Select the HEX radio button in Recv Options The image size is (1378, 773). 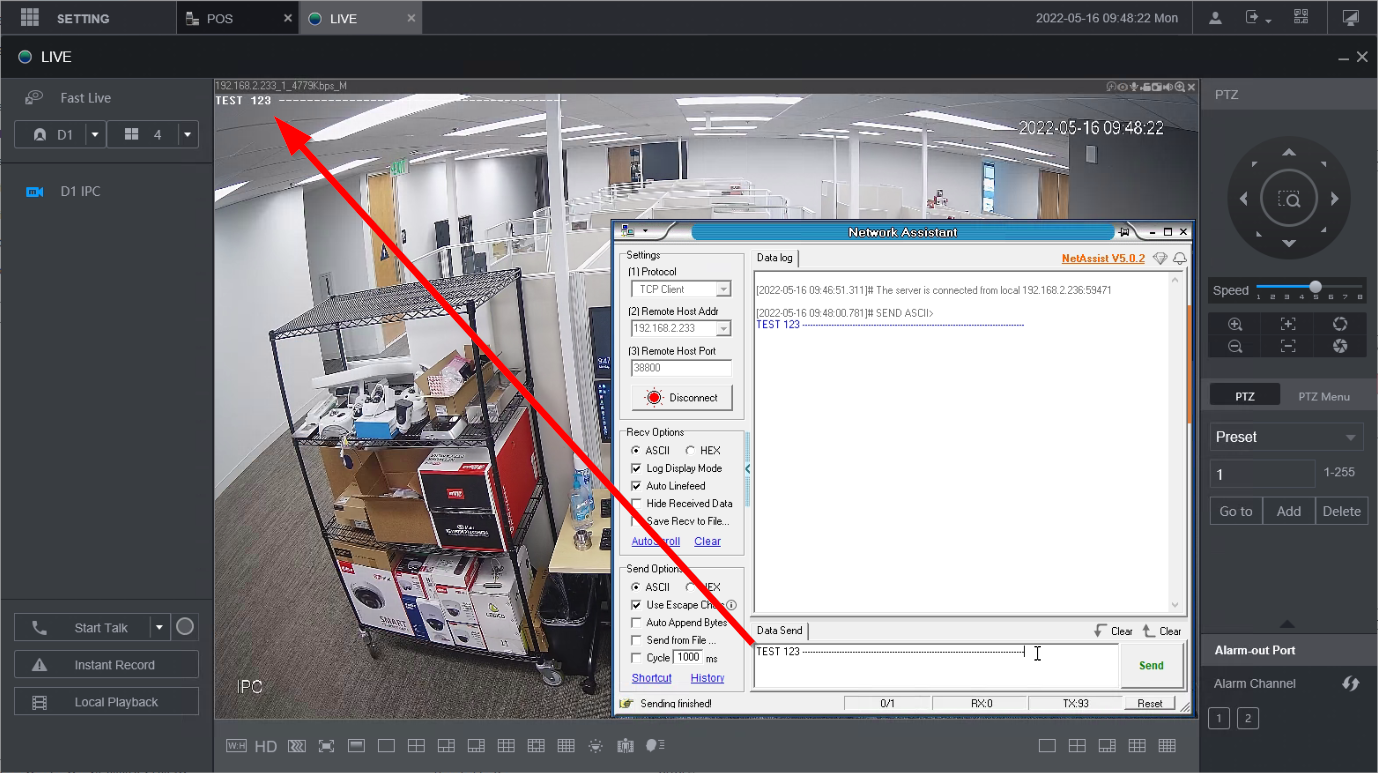(x=690, y=451)
